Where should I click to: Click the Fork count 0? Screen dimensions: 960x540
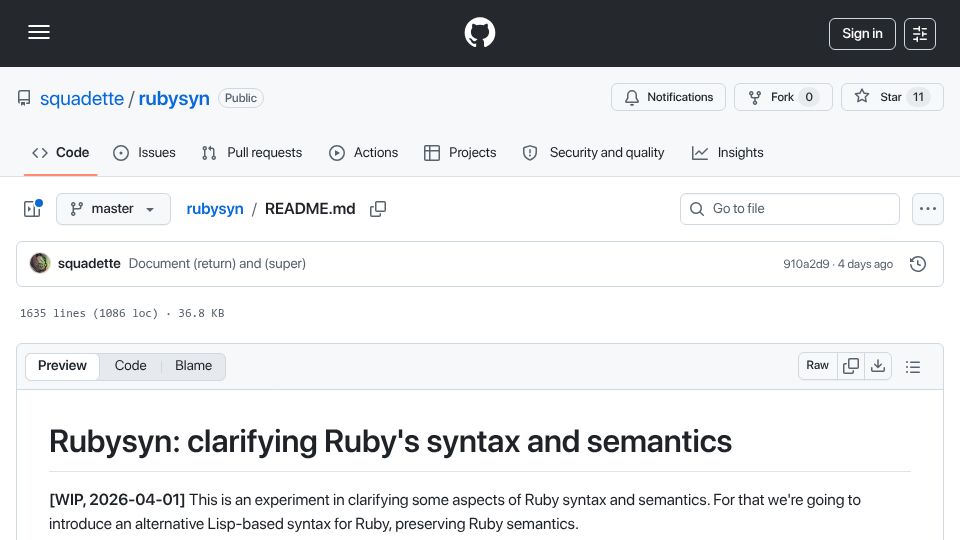(809, 97)
